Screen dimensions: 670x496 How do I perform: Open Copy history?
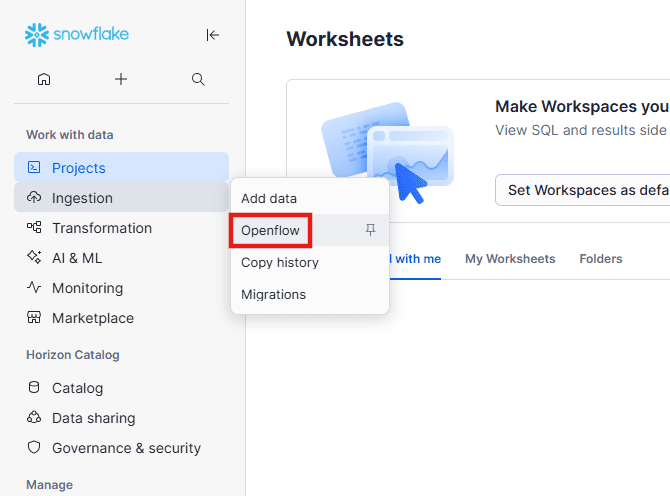pyautogui.click(x=310, y=262)
